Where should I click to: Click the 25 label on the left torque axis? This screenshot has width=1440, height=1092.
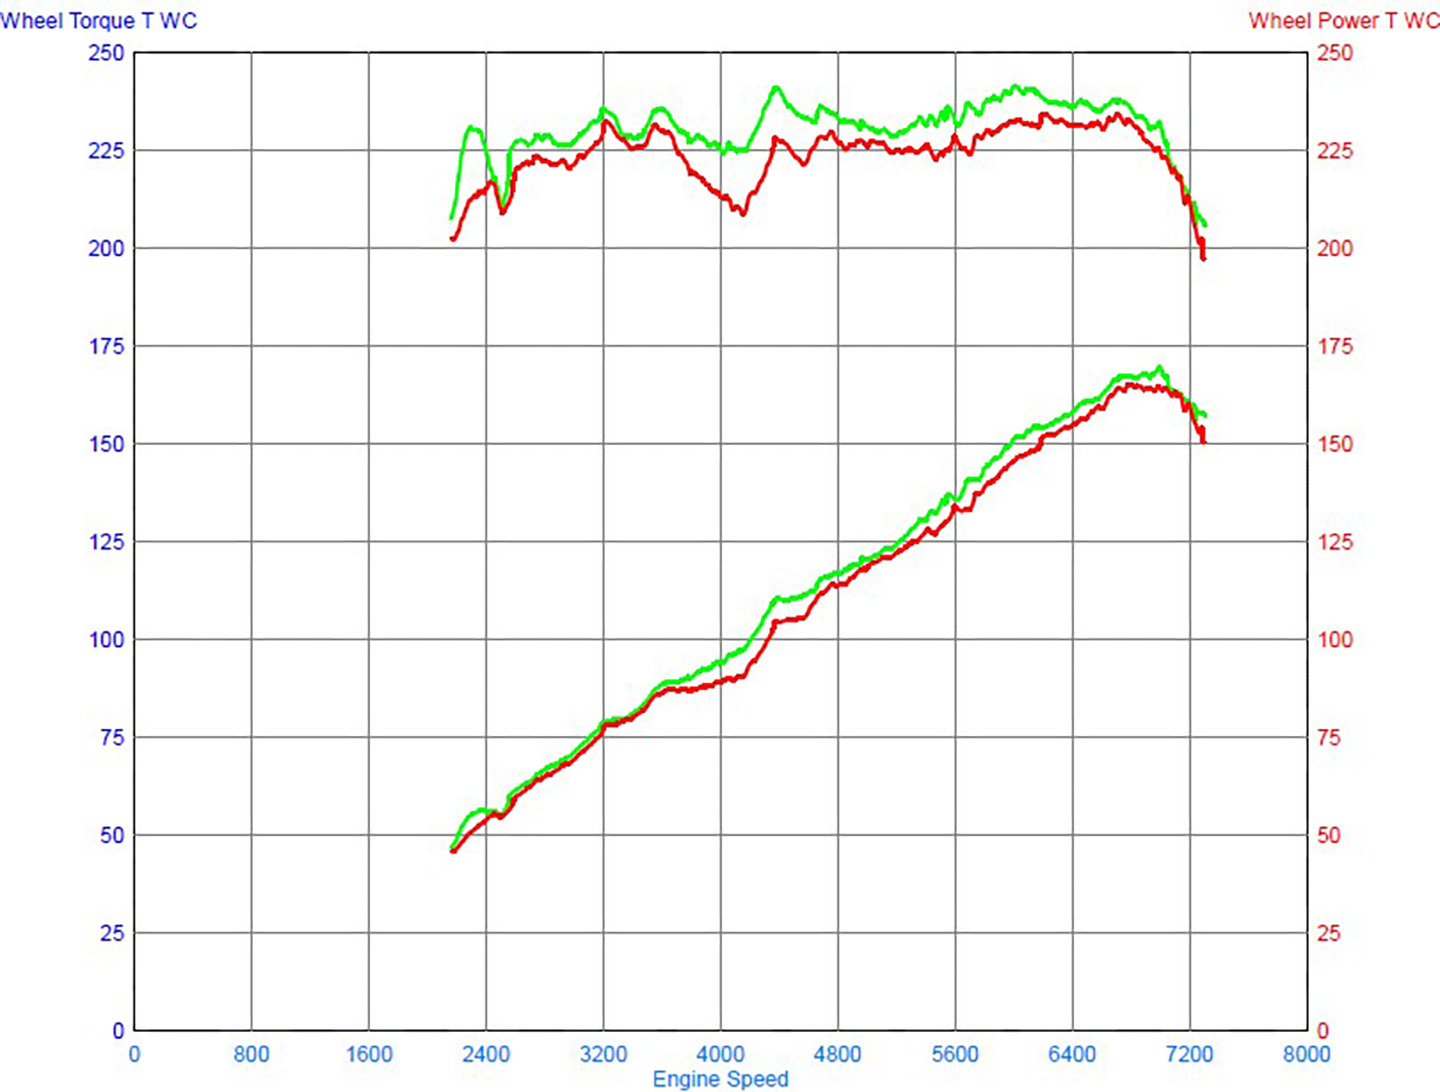click(112, 933)
